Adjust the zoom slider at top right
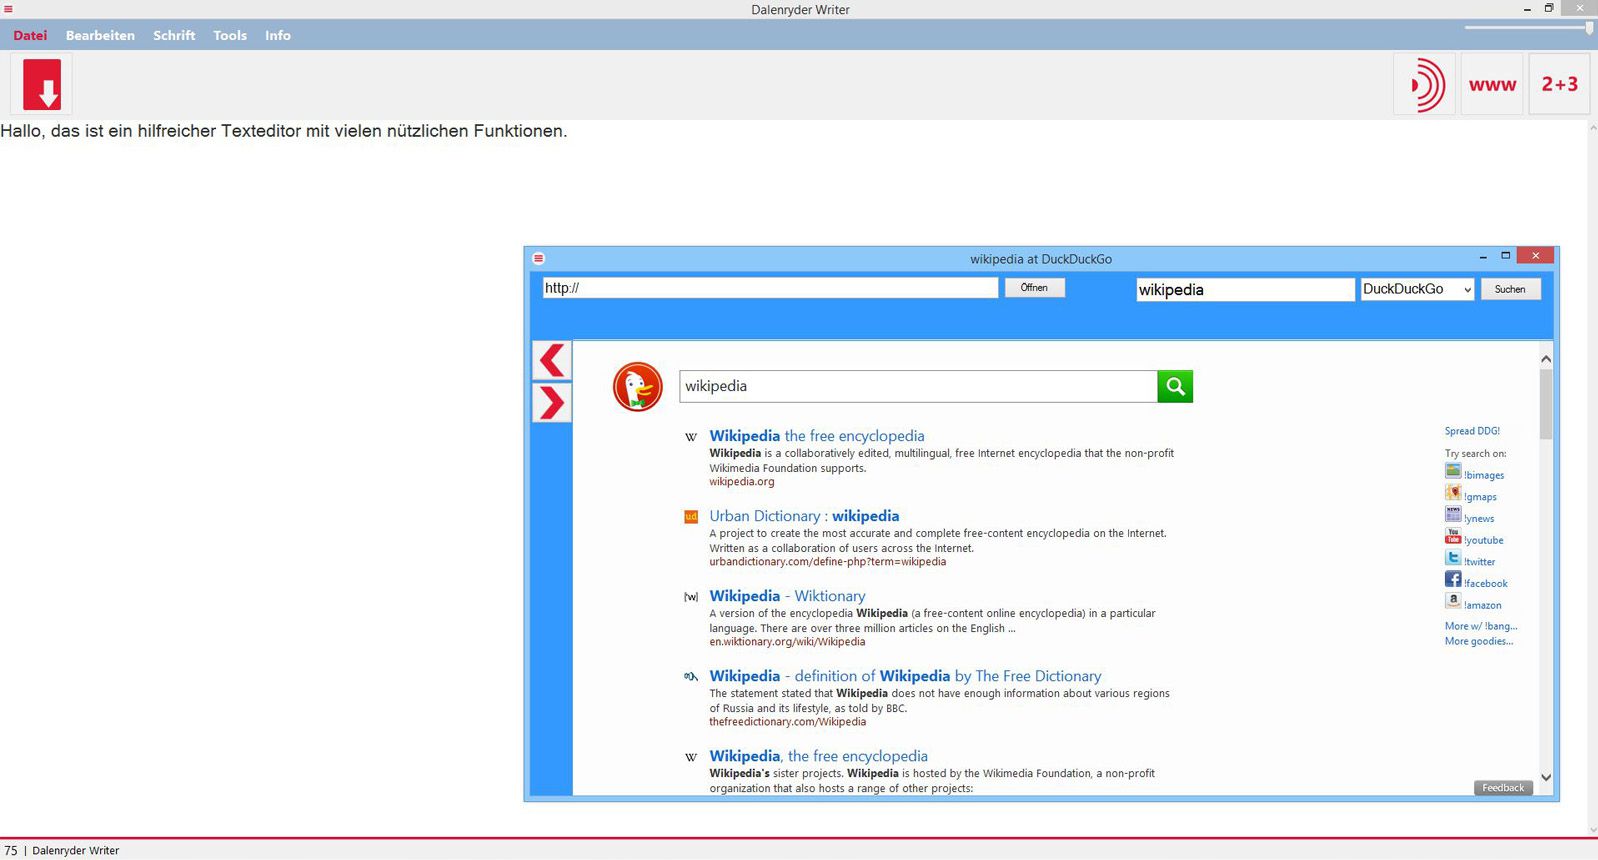This screenshot has width=1598, height=860. click(x=1589, y=28)
